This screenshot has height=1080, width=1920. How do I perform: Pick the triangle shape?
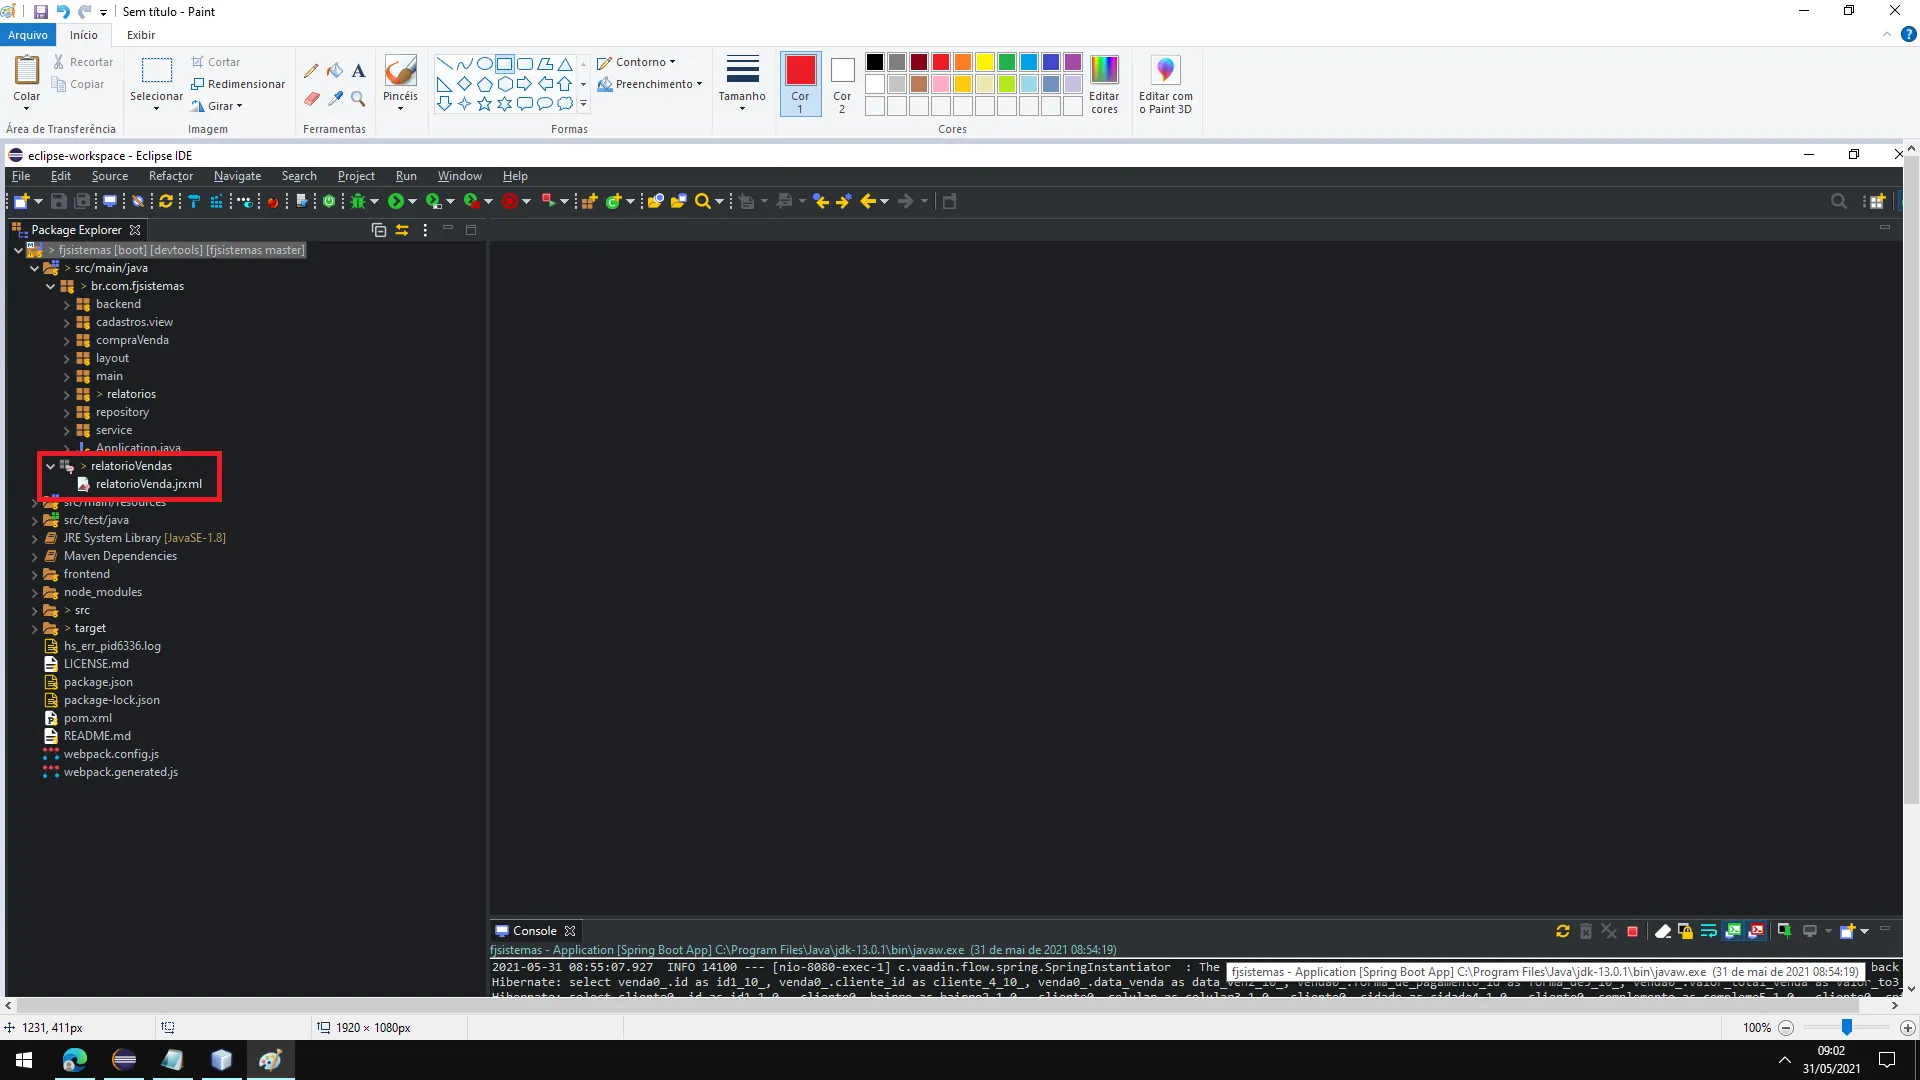[564, 64]
